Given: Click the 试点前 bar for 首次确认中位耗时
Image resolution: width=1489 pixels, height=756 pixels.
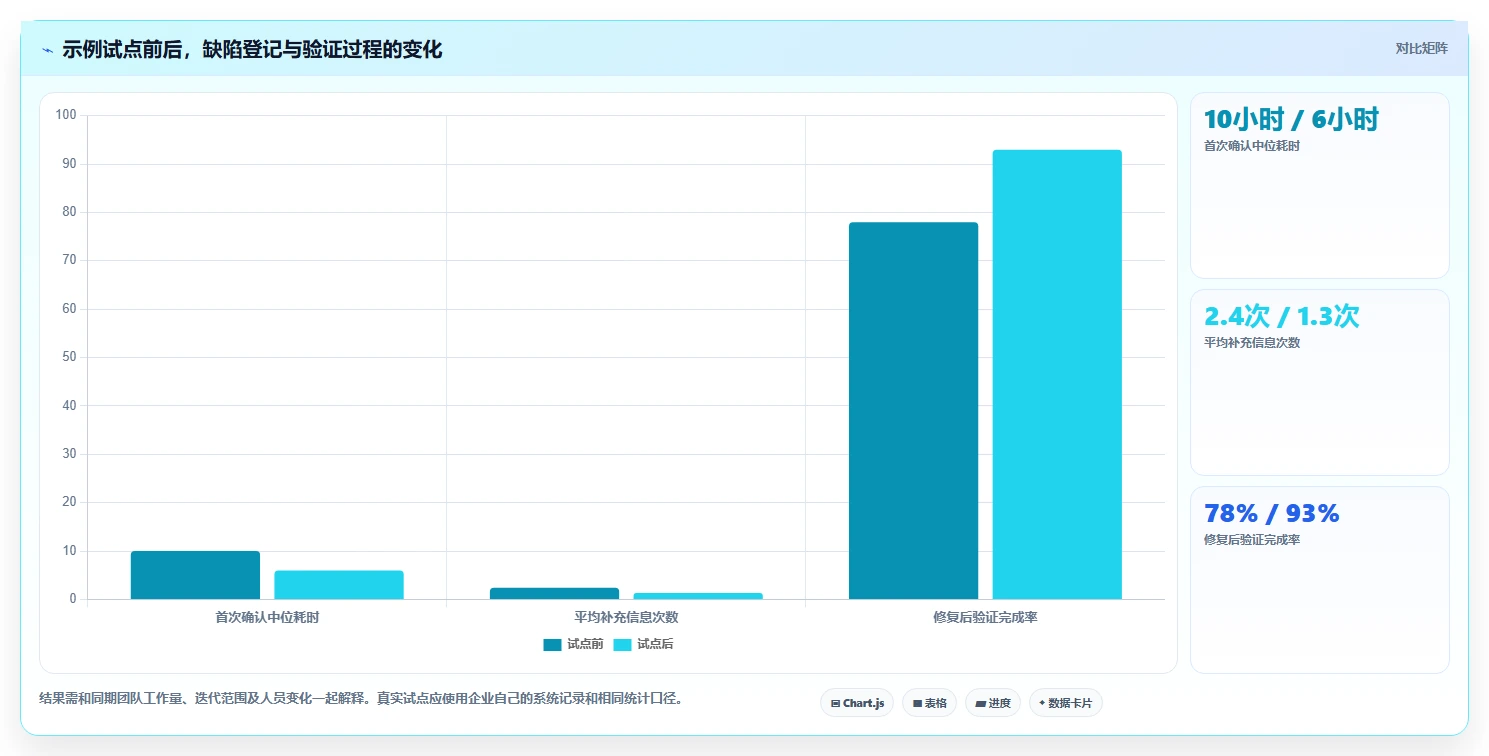Looking at the screenshot, I should point(195,575).
